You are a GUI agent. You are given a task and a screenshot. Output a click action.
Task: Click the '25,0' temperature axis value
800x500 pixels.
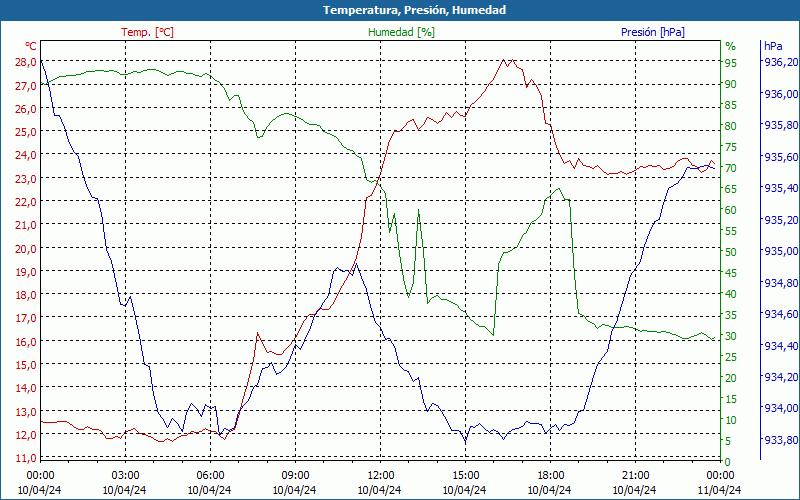(x=26, y=132)
